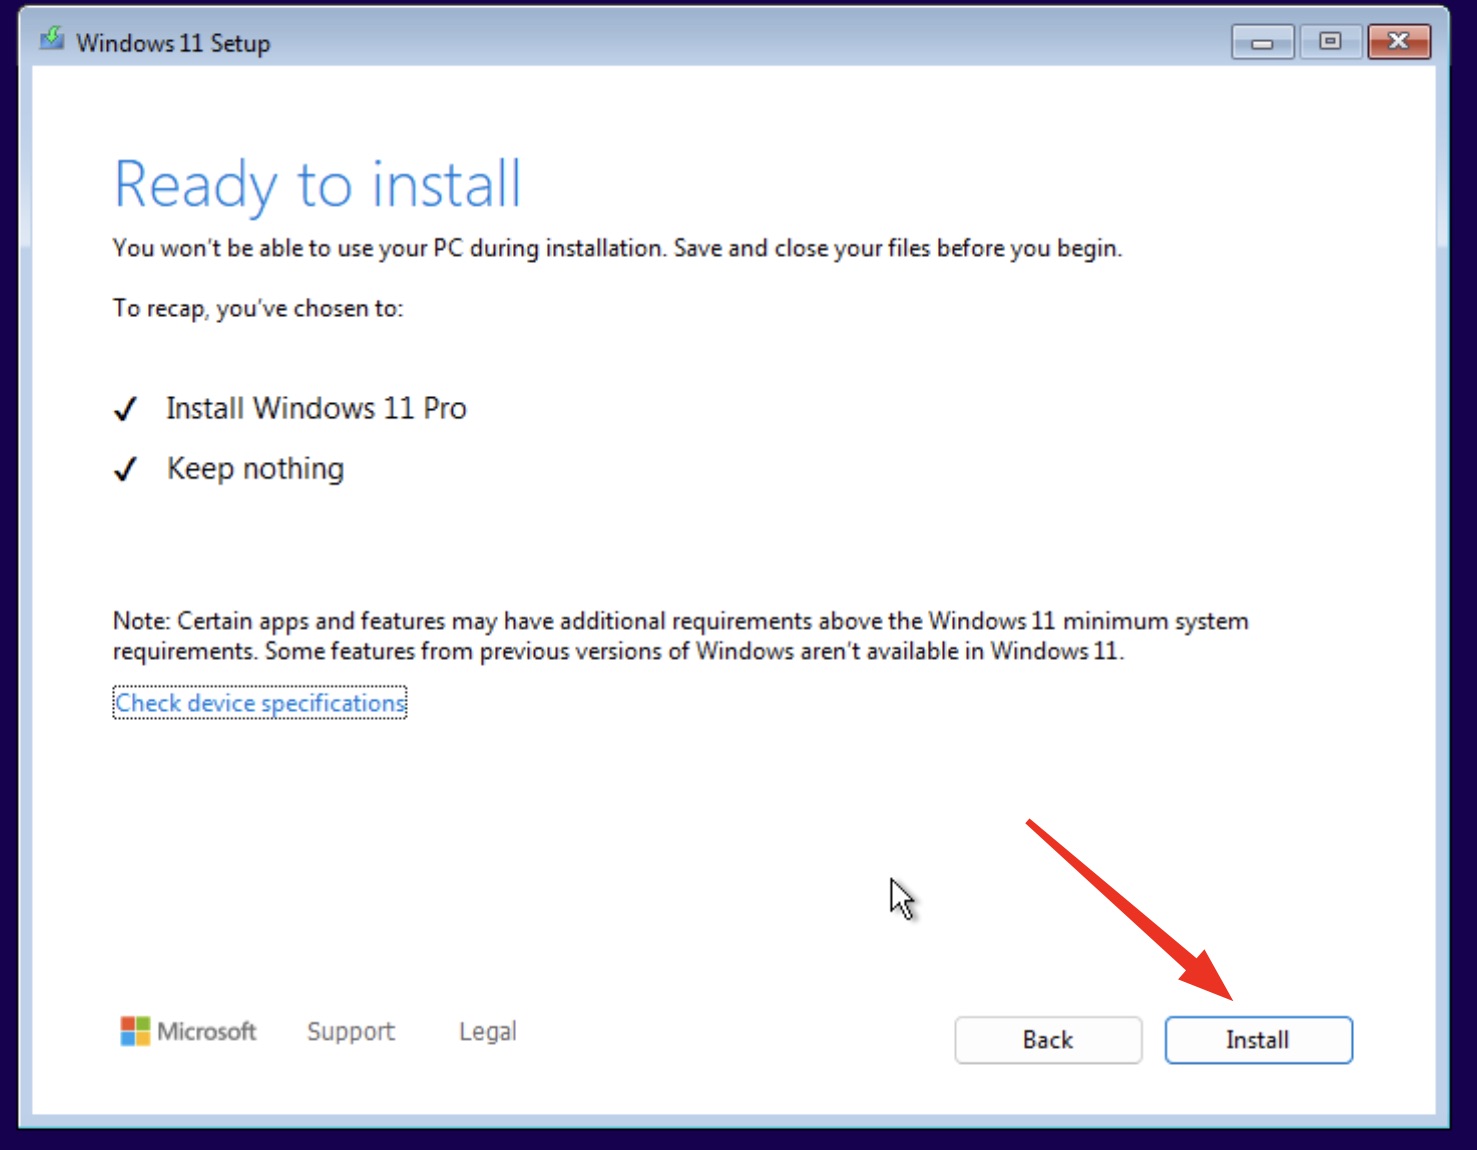This screenshot has height=1150, width=1477.
Task: Minimize the Windows 11 Setup window
Action: (1262, 42)
